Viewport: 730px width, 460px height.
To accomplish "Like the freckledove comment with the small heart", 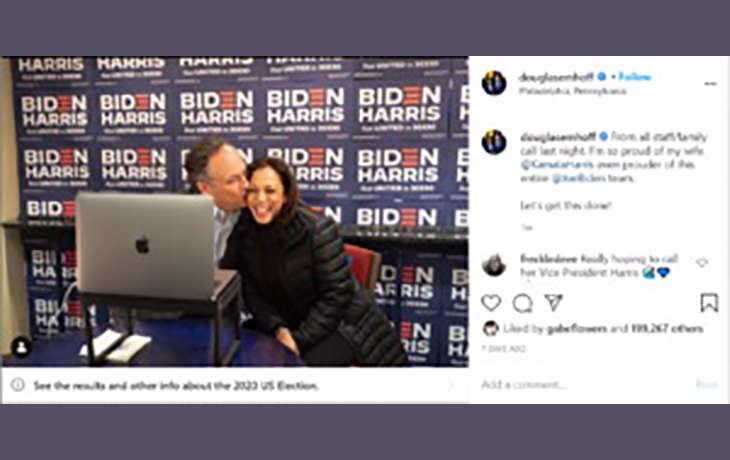I will tap(702, 263).
